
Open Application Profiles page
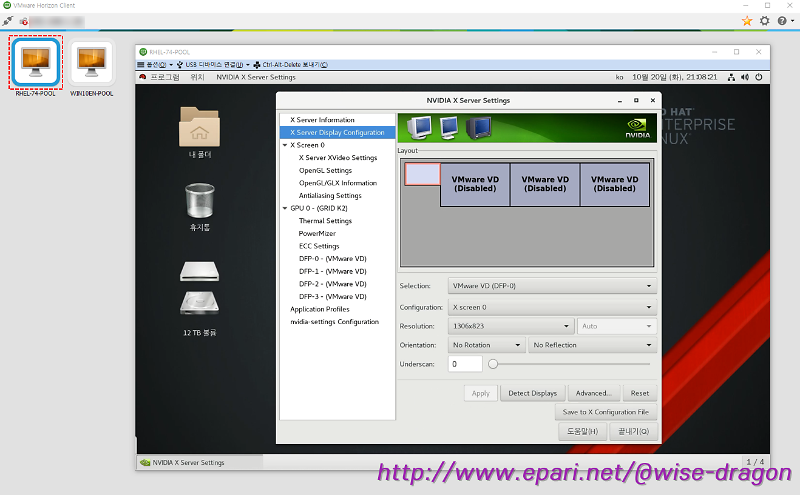[x=319, y=309]
